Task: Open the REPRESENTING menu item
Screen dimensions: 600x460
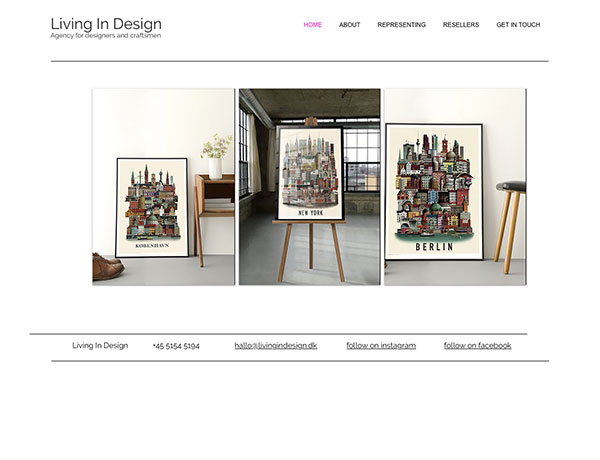Action: click(x=401, y=24)
